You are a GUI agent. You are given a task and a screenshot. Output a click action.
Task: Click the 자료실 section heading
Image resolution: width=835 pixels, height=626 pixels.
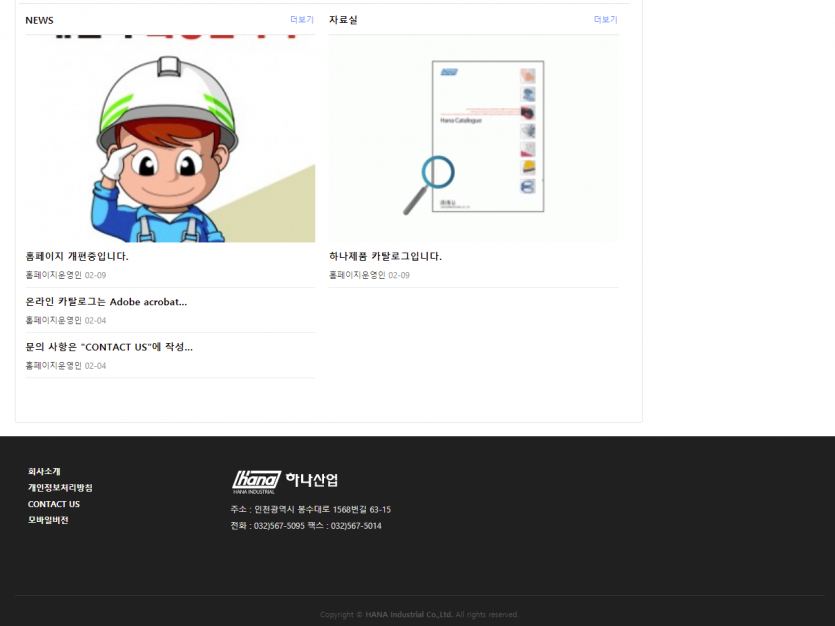click(x=343, y=20)
